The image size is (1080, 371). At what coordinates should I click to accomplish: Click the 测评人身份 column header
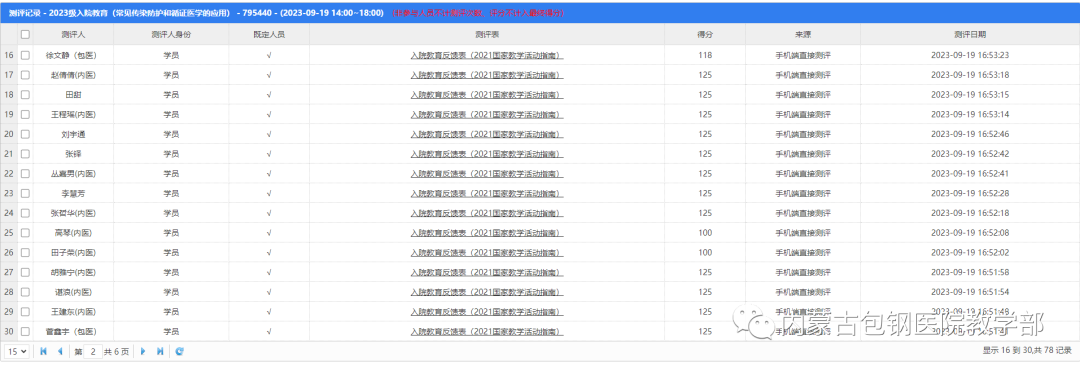(x=171, y=34)
